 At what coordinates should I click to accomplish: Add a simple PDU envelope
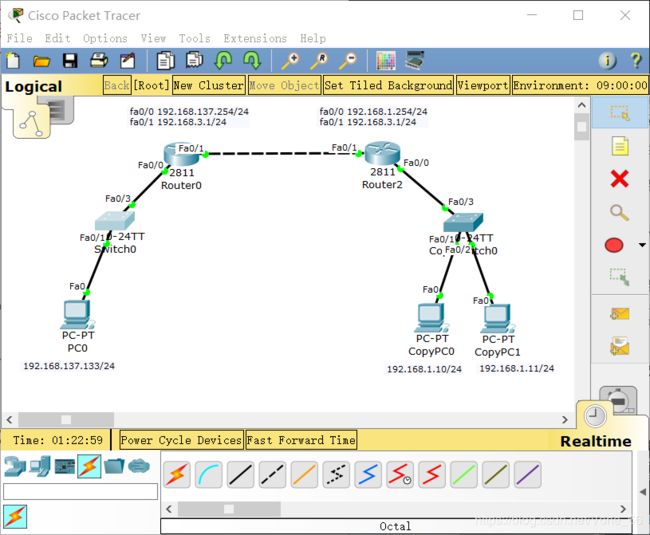coord(620,314)
